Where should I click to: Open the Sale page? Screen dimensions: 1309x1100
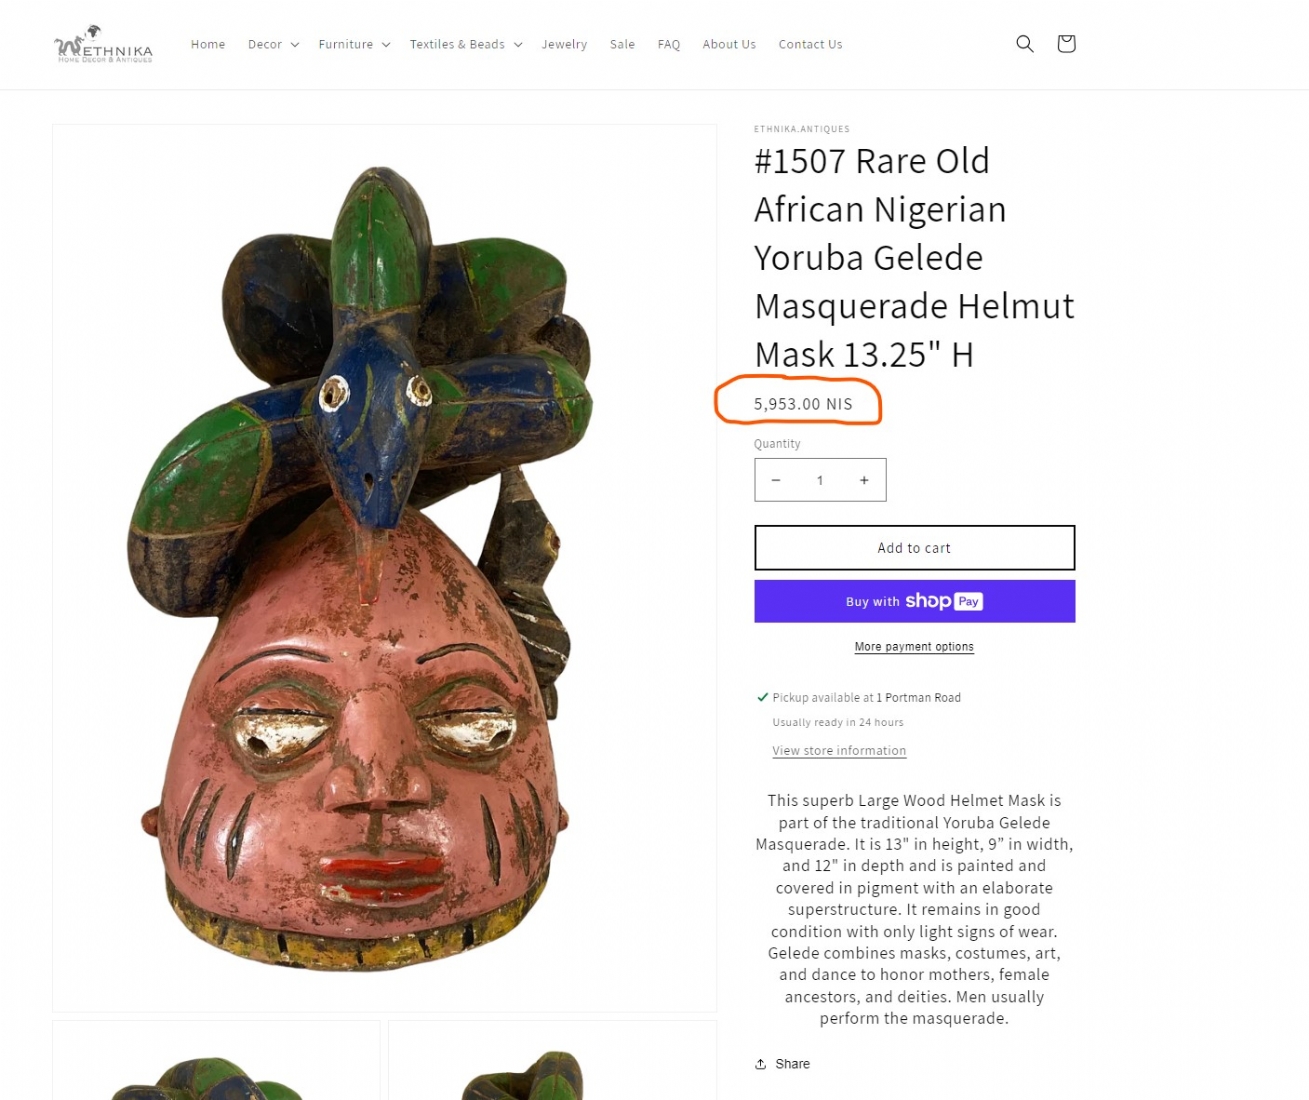(x=622, y=45)
